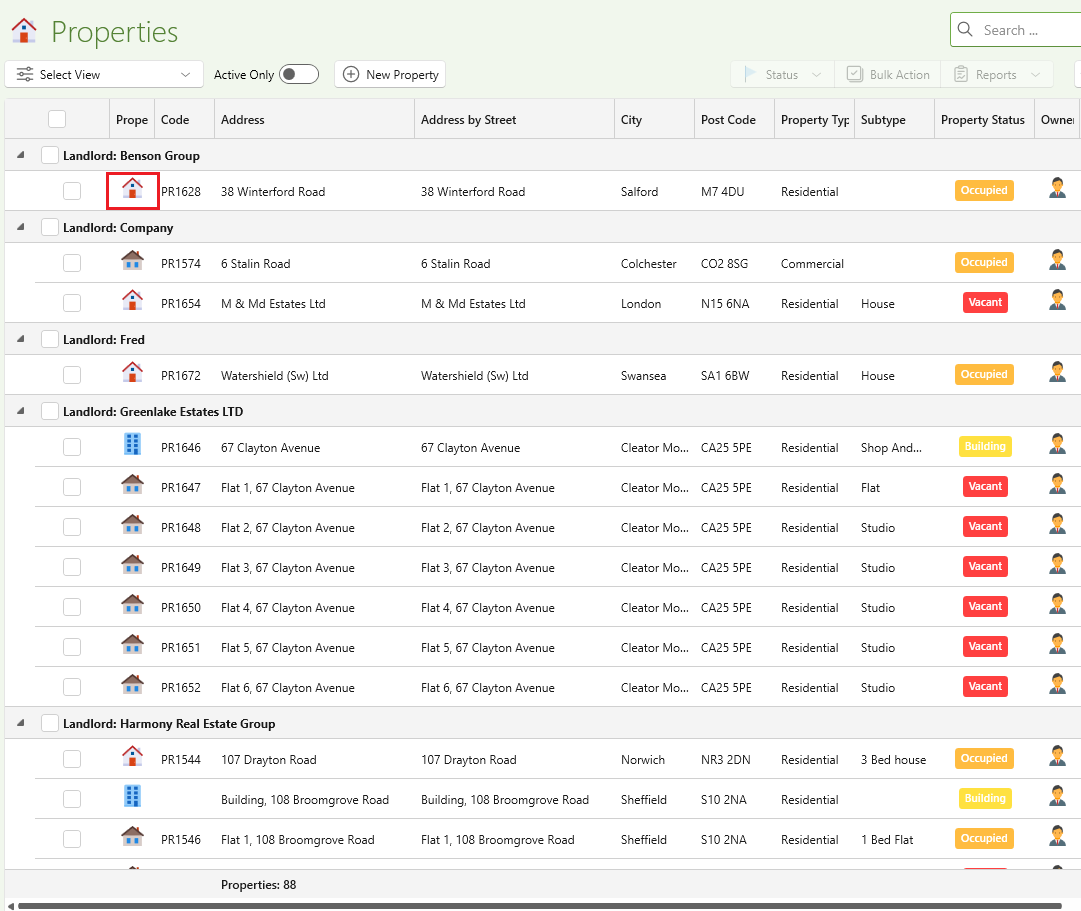Toggle the Active Only switch
This screenshot has height=911, width=1081.
[x=299, y=74]
